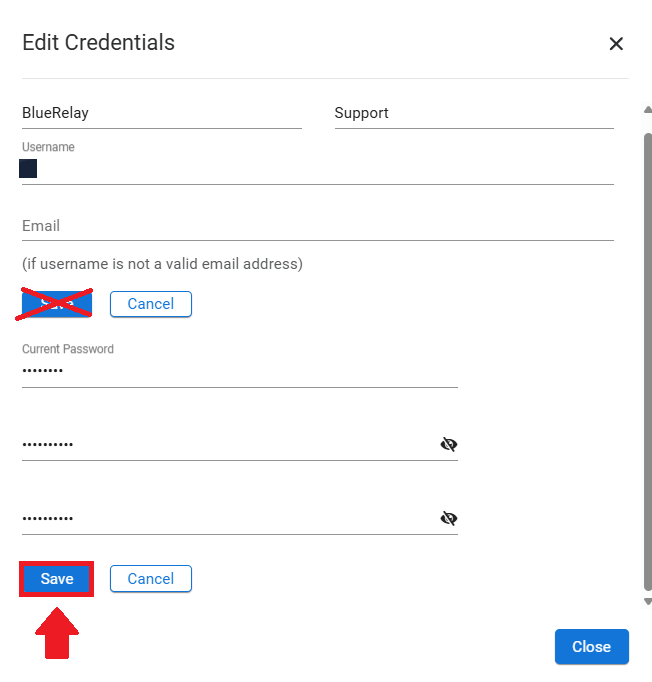Click Cancel next to the crossed-out Save

point(151,304)
